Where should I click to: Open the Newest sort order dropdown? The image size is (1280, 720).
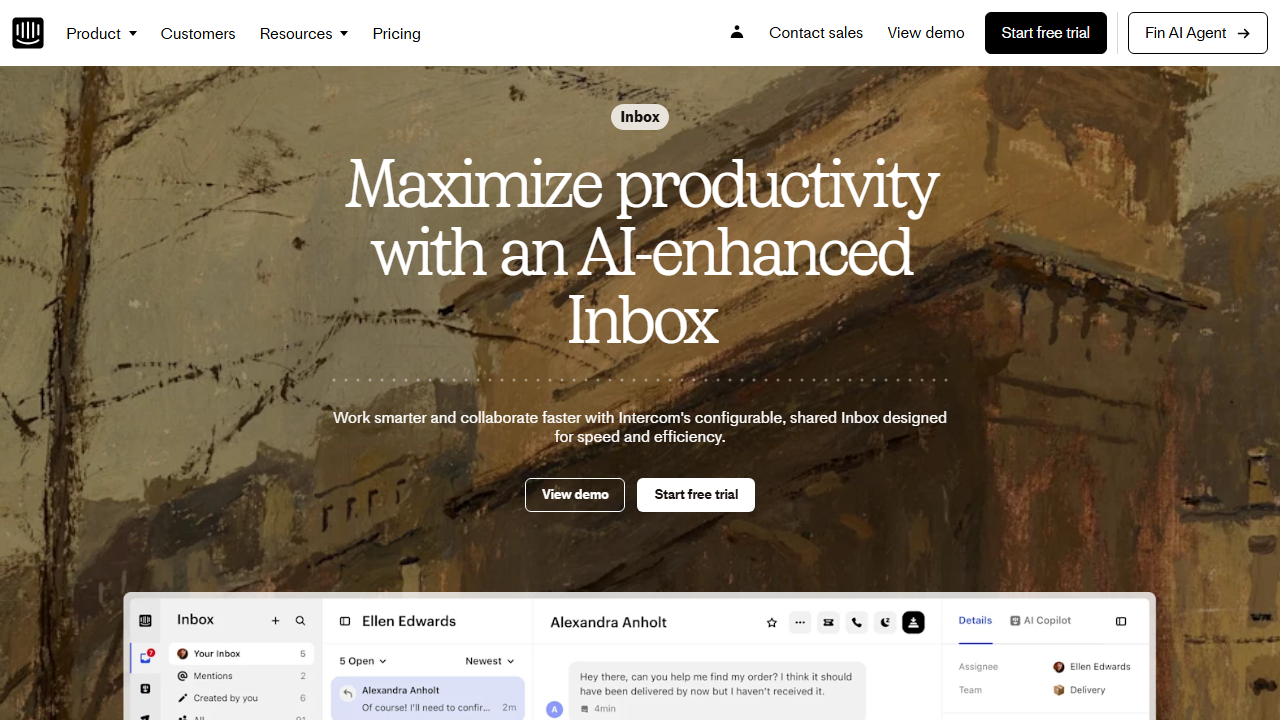click(489, 660)
